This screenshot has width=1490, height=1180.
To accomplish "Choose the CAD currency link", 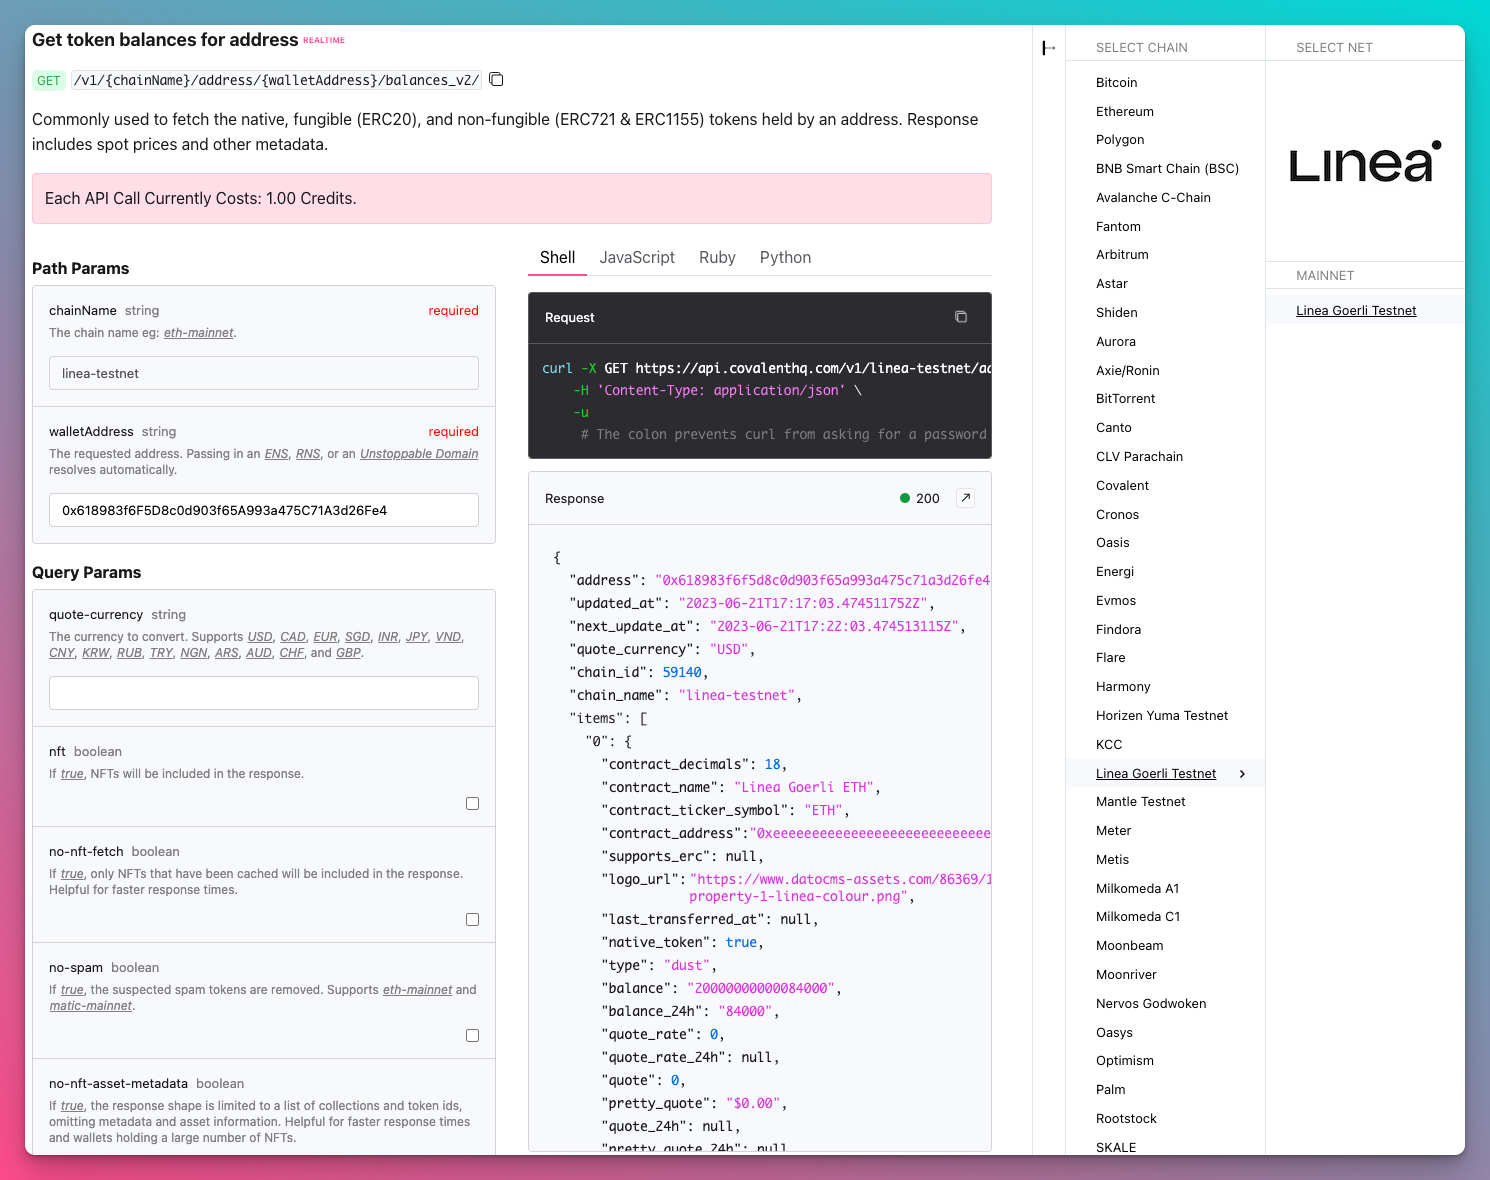I will [x=293, y=637].
